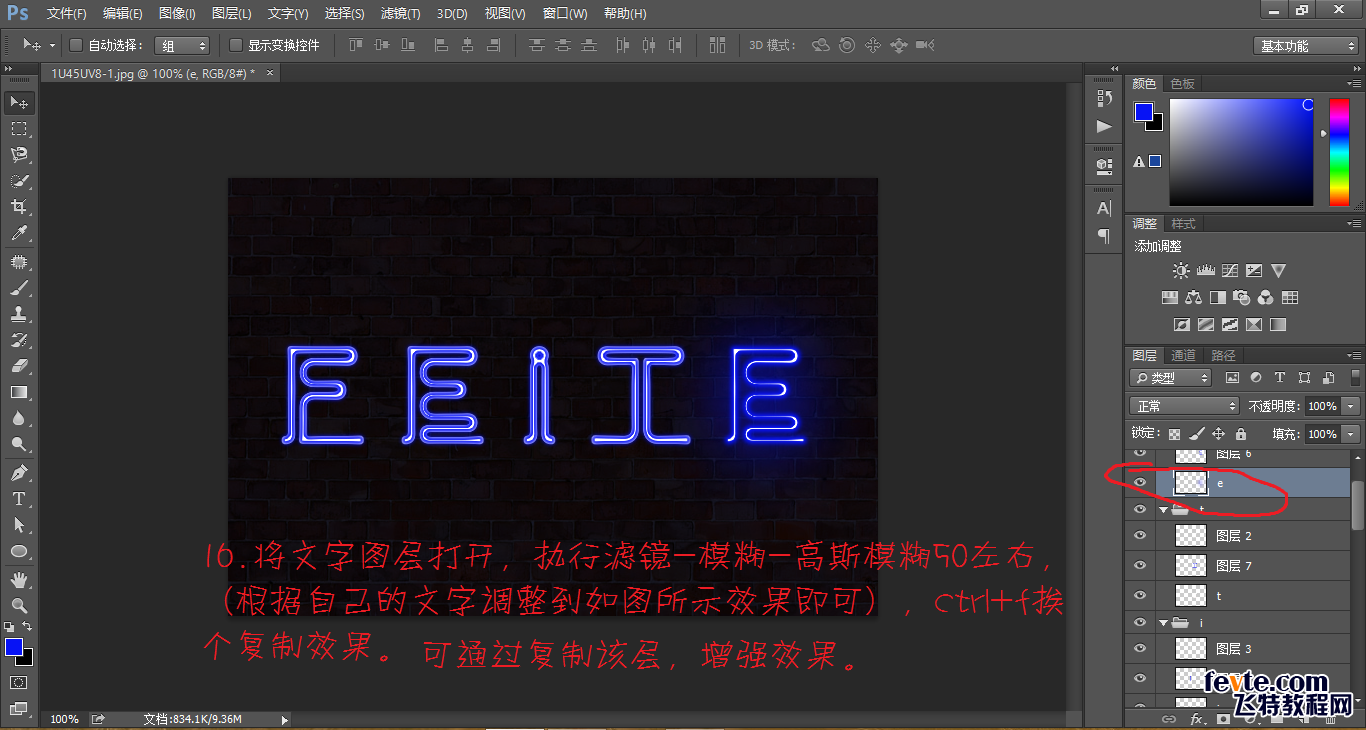The height and width of the screenshot is (730, 1366).
Task: Open the Character panel icon
Action: point(1104,208)
